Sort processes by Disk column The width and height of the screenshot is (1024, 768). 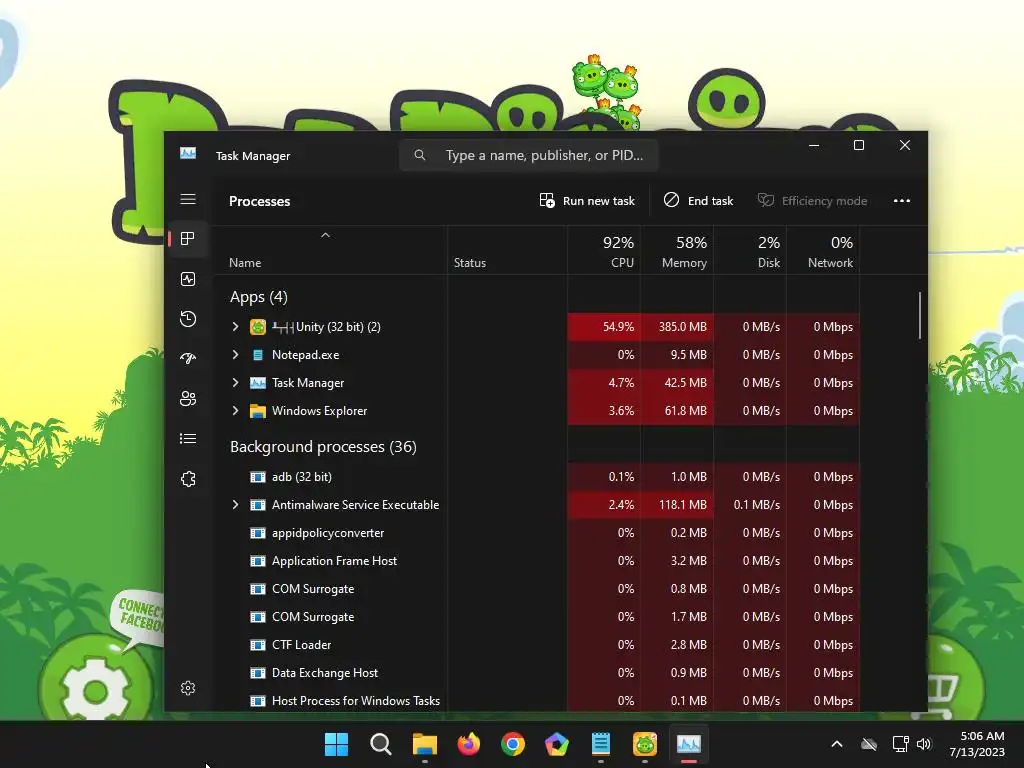(x=750, y=251)
